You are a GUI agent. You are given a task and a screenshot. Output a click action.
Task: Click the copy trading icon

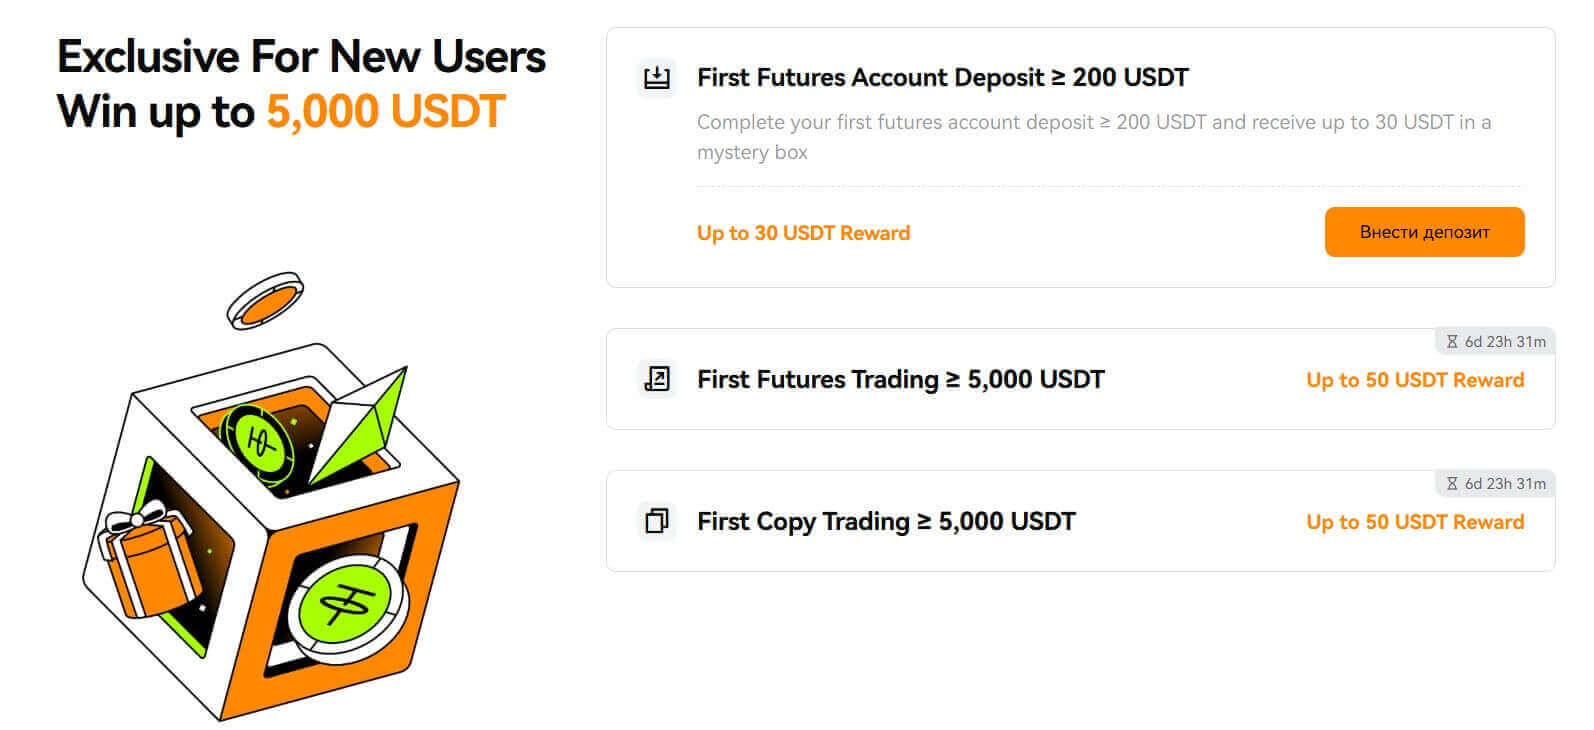[656, 521]
